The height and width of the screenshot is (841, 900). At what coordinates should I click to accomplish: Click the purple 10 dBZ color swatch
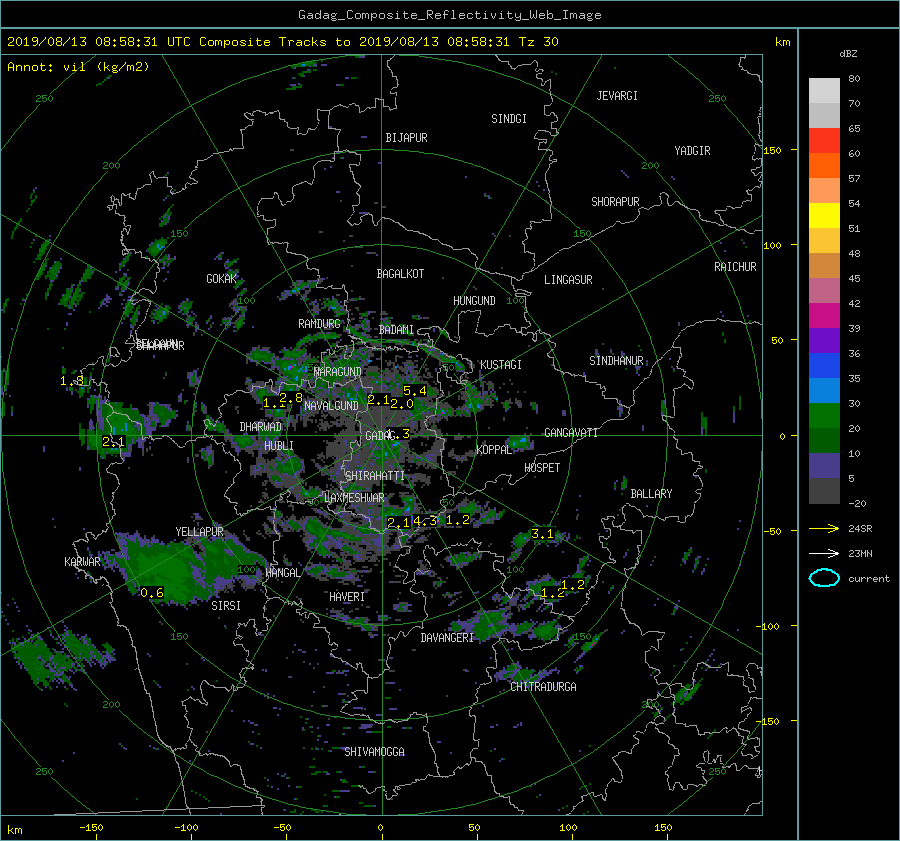(824, 465)
